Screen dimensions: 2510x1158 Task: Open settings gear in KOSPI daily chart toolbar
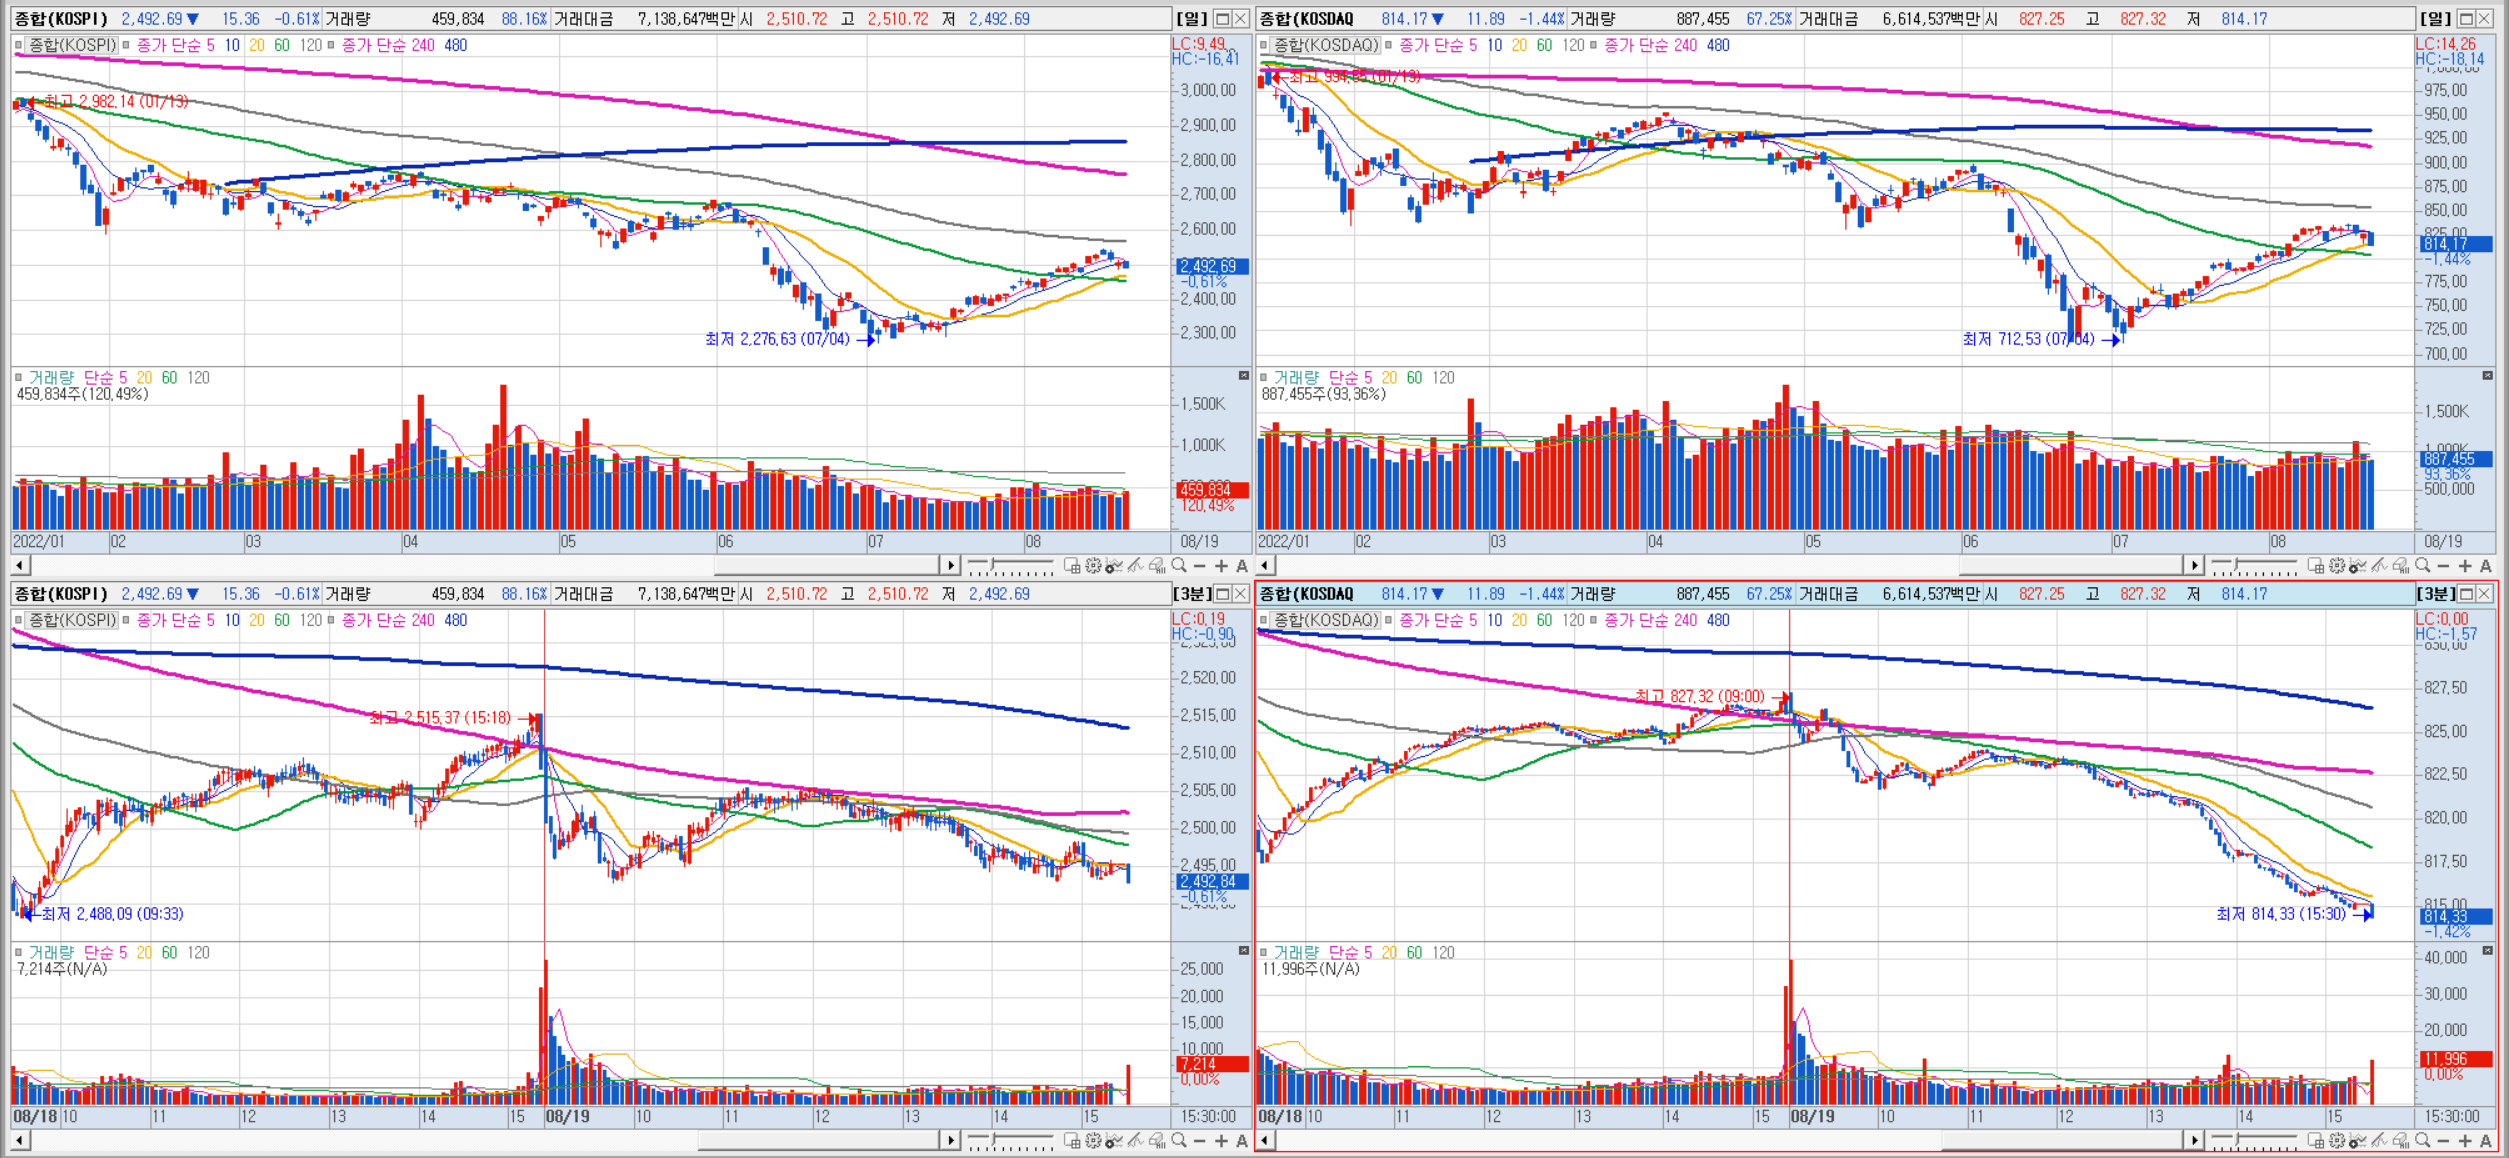coord(1093,566)
